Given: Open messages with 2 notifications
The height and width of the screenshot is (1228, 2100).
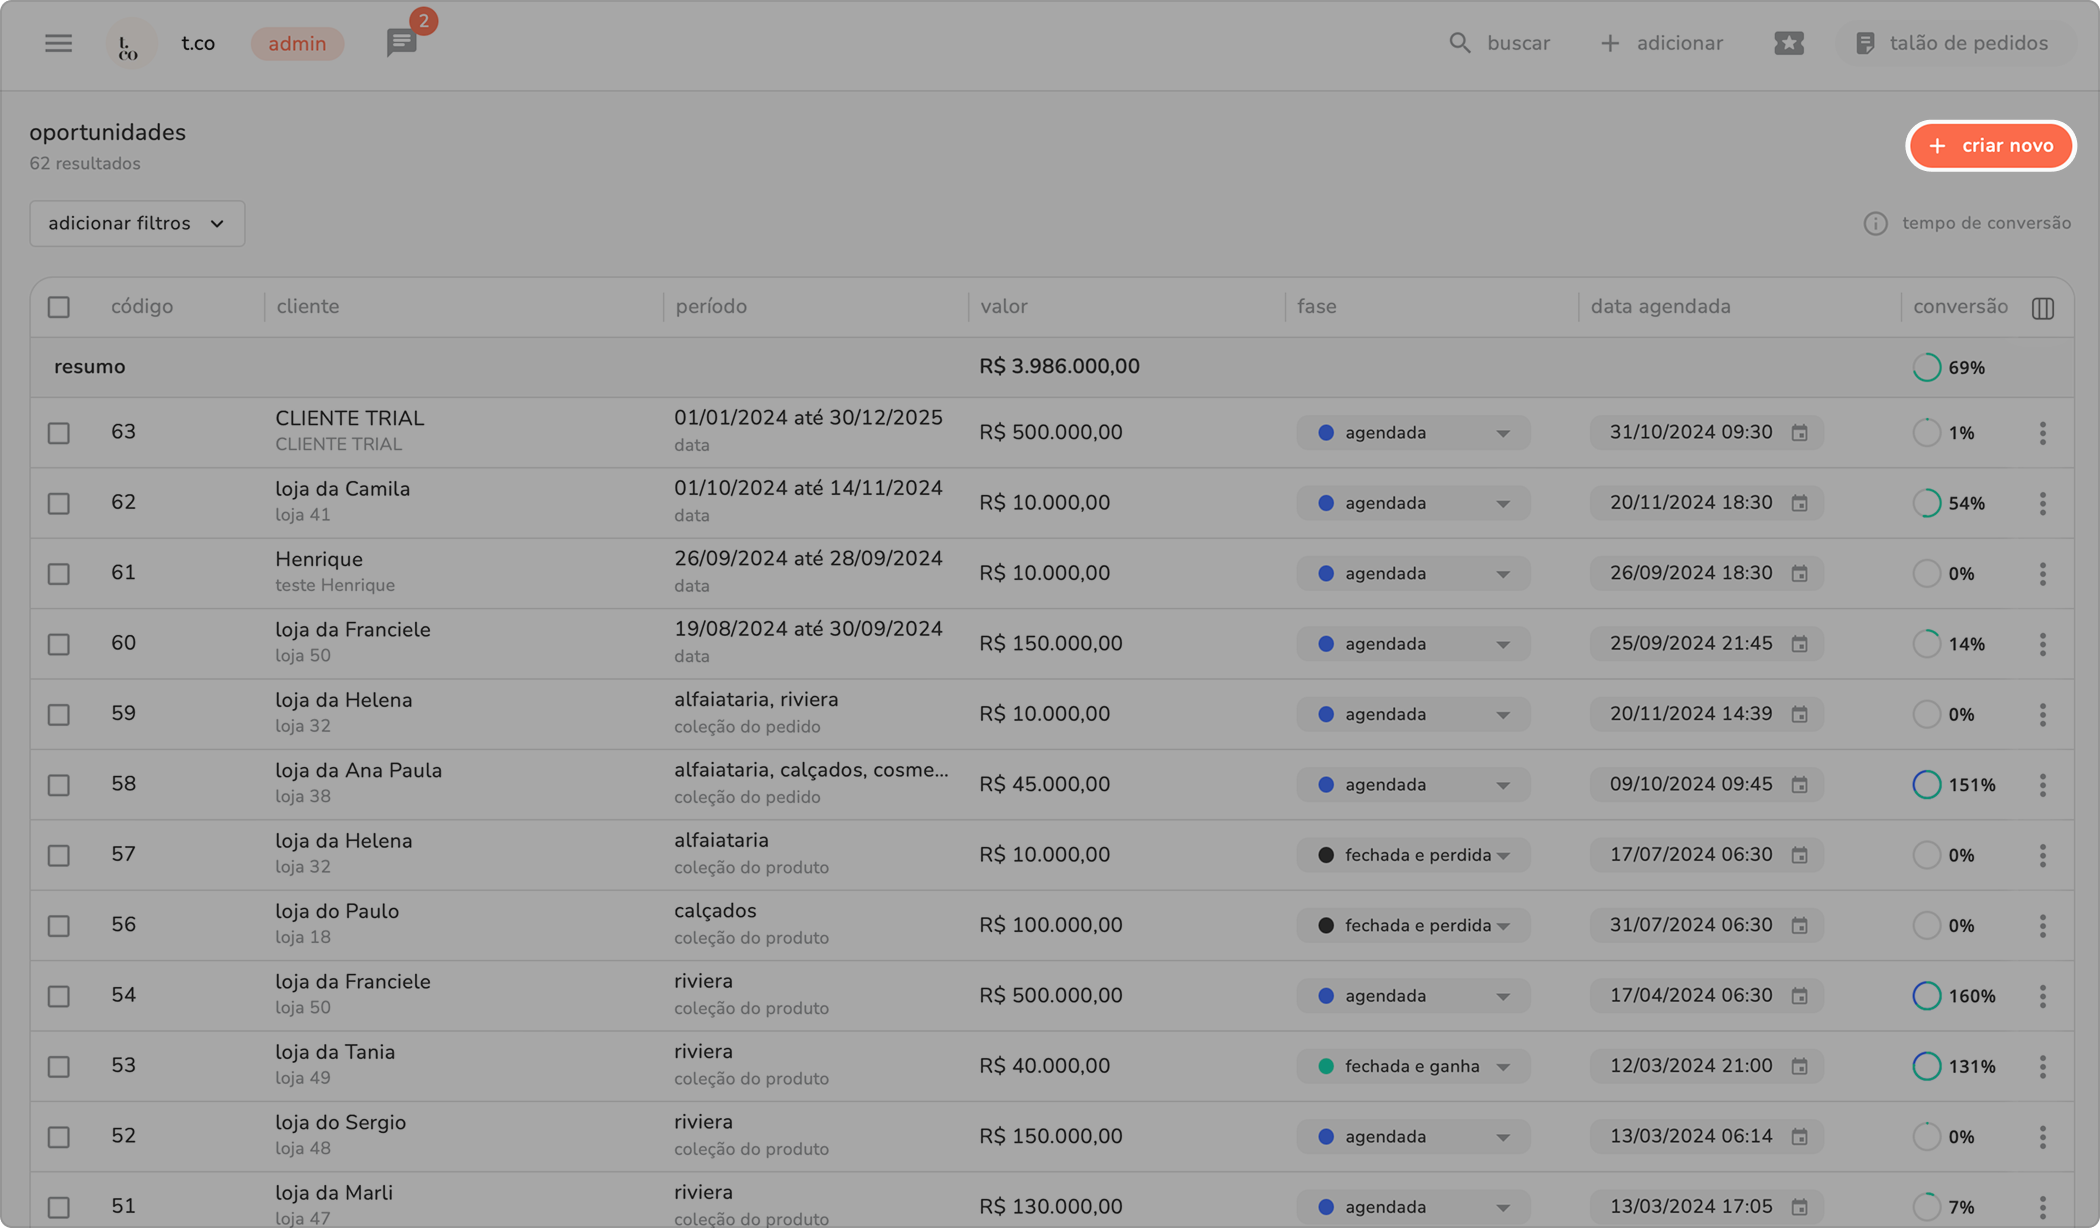Looking at the screenshot, I should click(x=402, y=43).
